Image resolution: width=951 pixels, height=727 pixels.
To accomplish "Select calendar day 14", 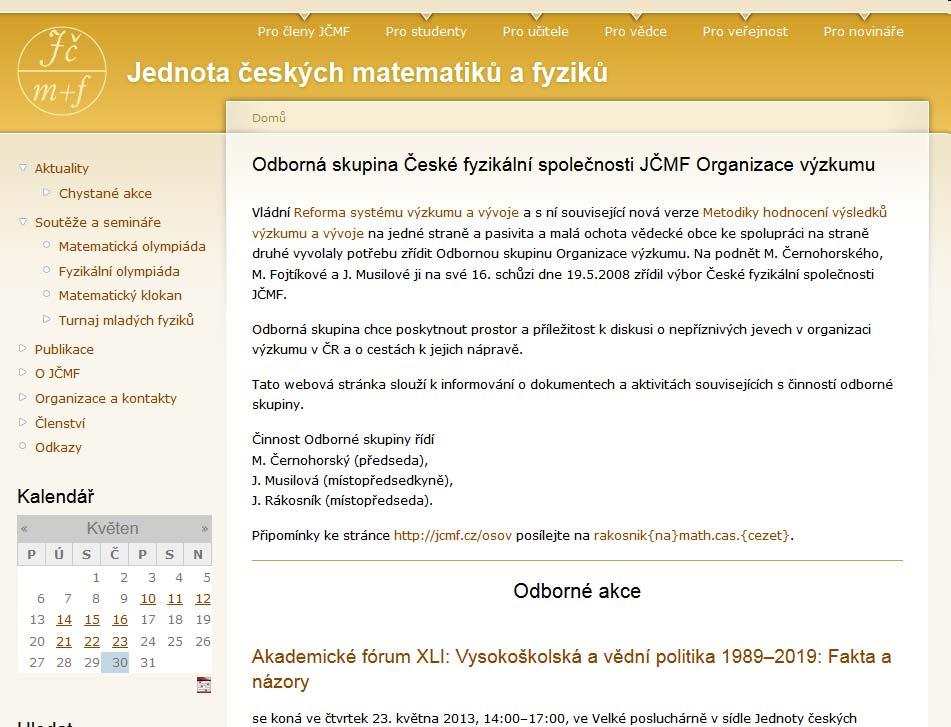I will (64, 620).
